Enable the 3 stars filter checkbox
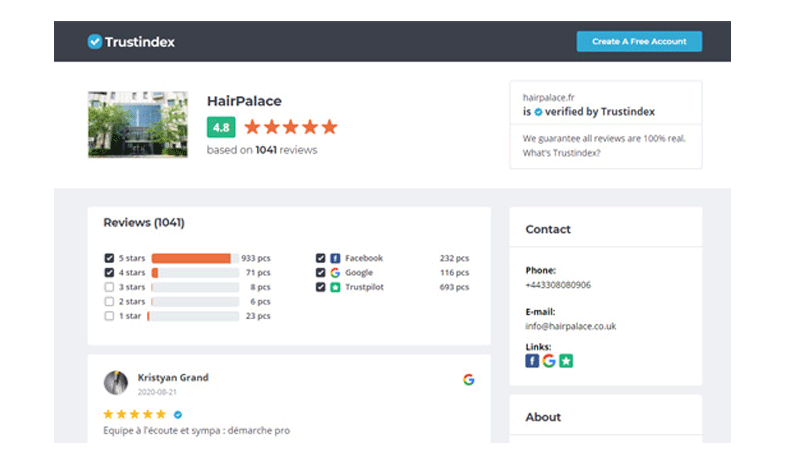This screenshot has height=474, width=785. tap(109, 287)
